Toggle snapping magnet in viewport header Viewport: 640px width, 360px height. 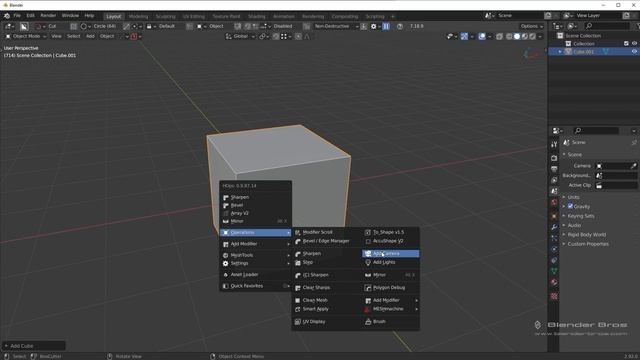[276, 36]
